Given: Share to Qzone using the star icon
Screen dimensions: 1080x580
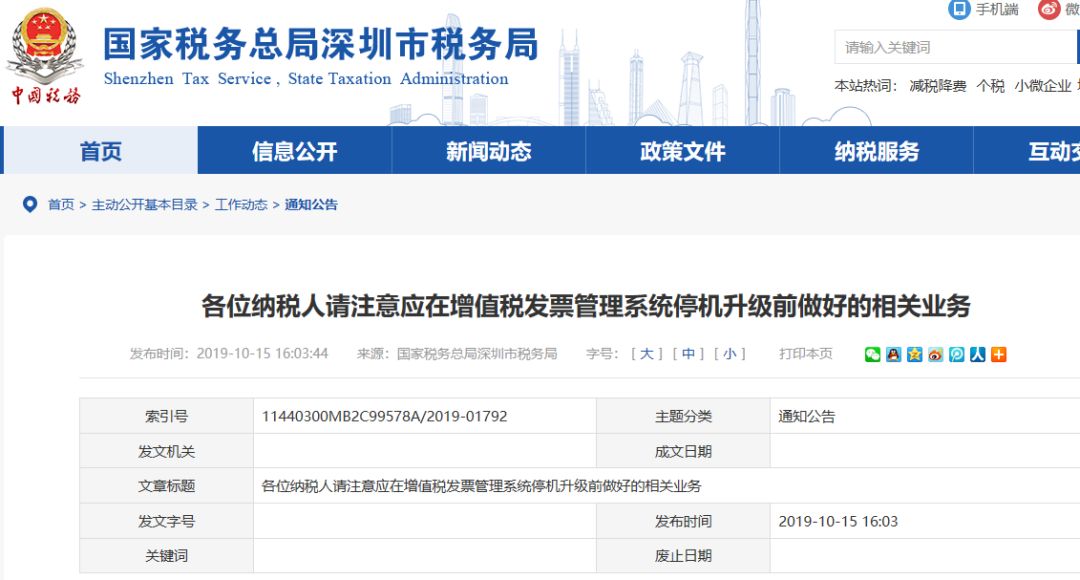Looking at the screenshot, I should (914, 354).
